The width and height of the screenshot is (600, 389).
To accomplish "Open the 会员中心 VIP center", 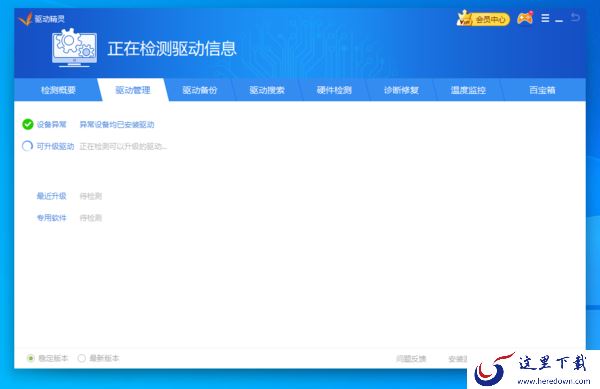I will pos(483,18).
